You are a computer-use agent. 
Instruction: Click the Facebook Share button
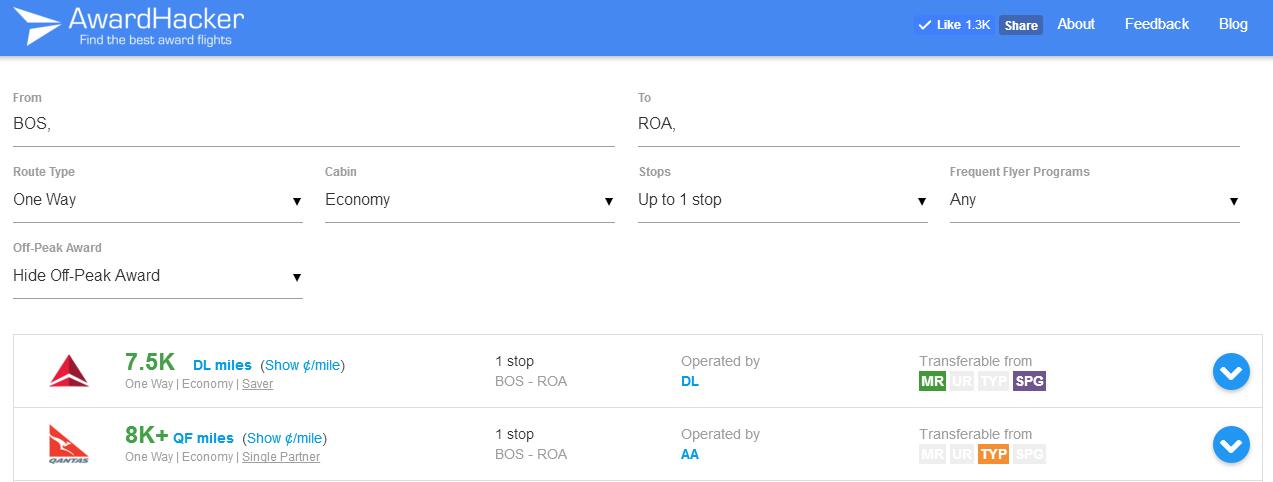click(x=1021, y=25)
